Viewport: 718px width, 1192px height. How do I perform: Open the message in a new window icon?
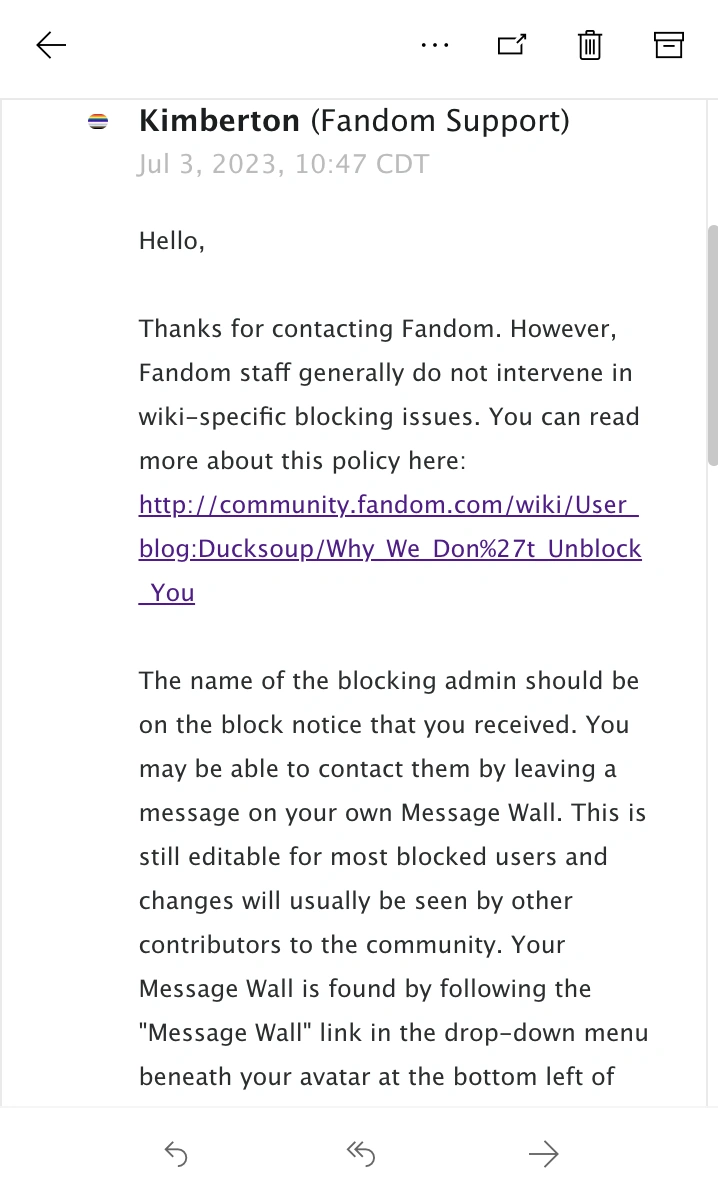[x=511, y=45]
